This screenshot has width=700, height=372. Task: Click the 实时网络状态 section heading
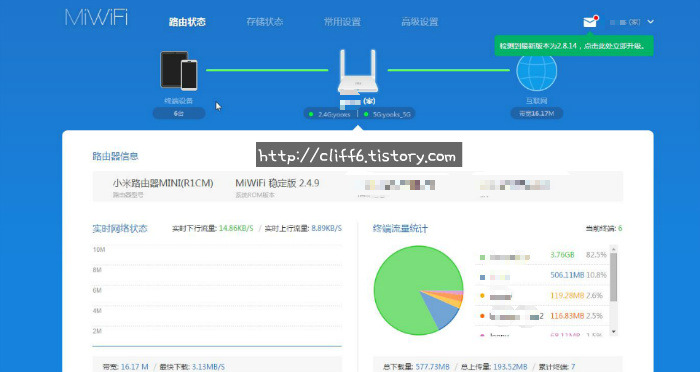click(120, 229)
